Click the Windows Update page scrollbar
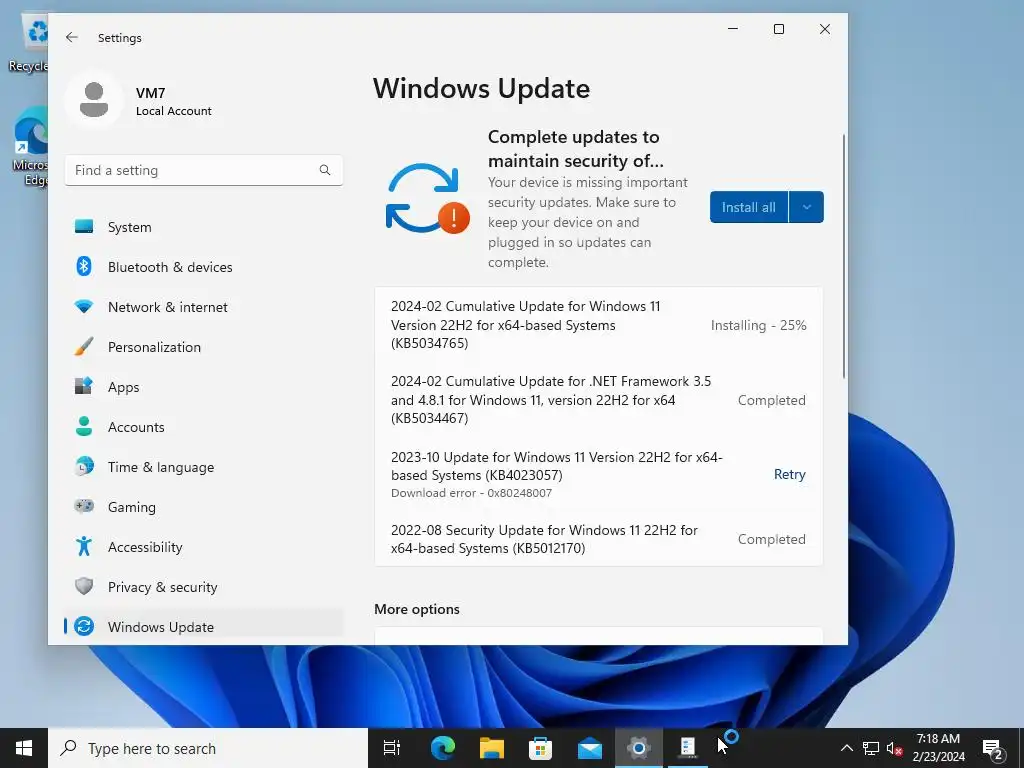The height and width of the screenshot is (768, 1024). 844,255
